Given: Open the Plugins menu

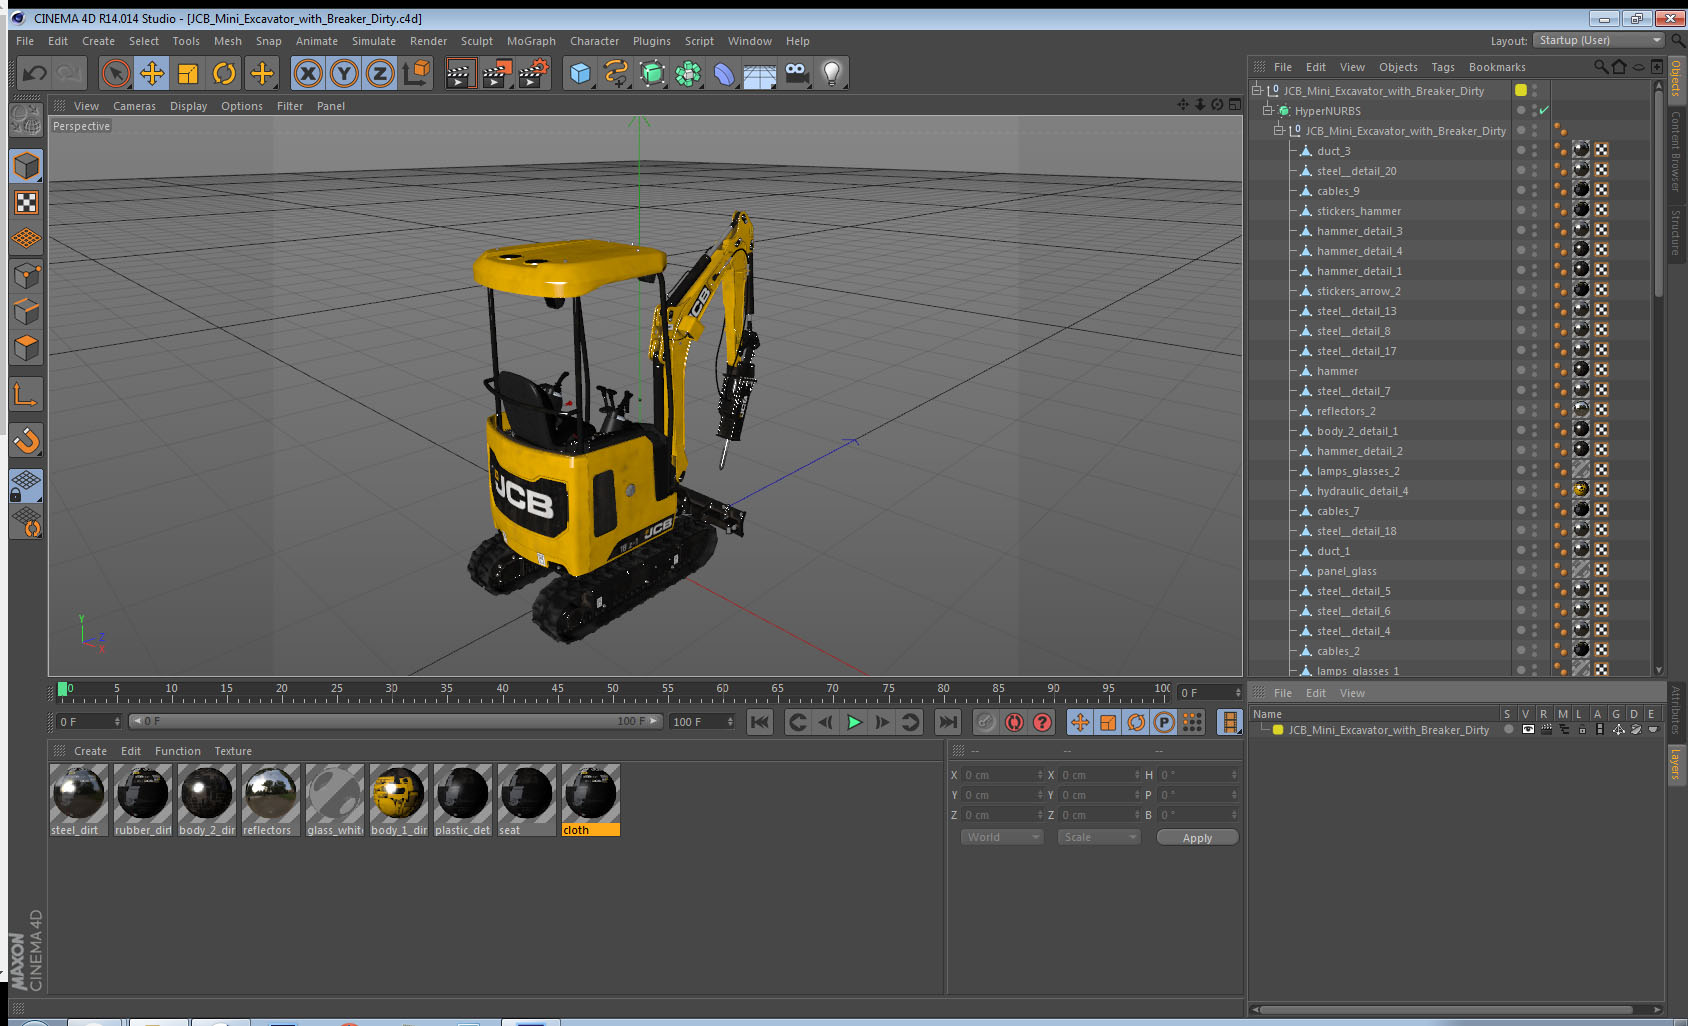Looking at the screenshot, I should pyautogui.click(x=652, y=41).
